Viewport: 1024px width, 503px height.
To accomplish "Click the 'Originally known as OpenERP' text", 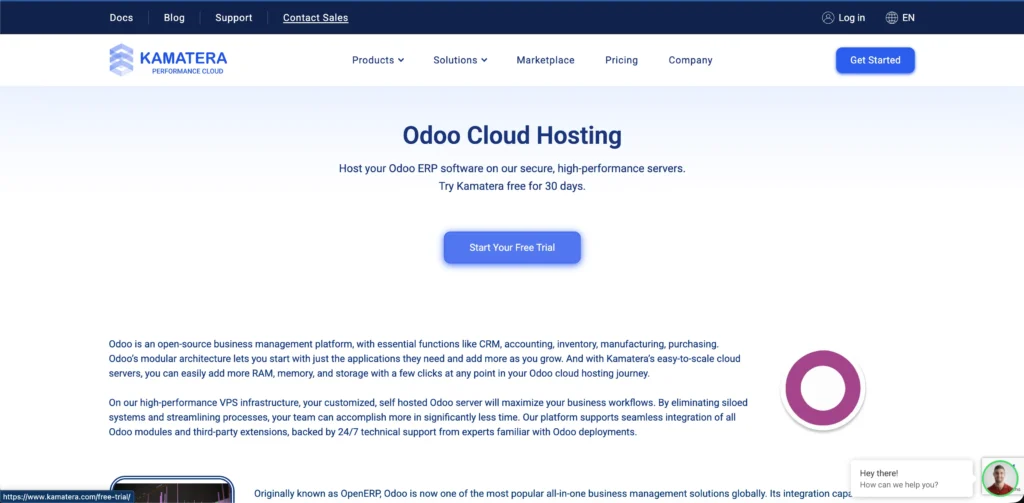I will [x=554, y=493].
